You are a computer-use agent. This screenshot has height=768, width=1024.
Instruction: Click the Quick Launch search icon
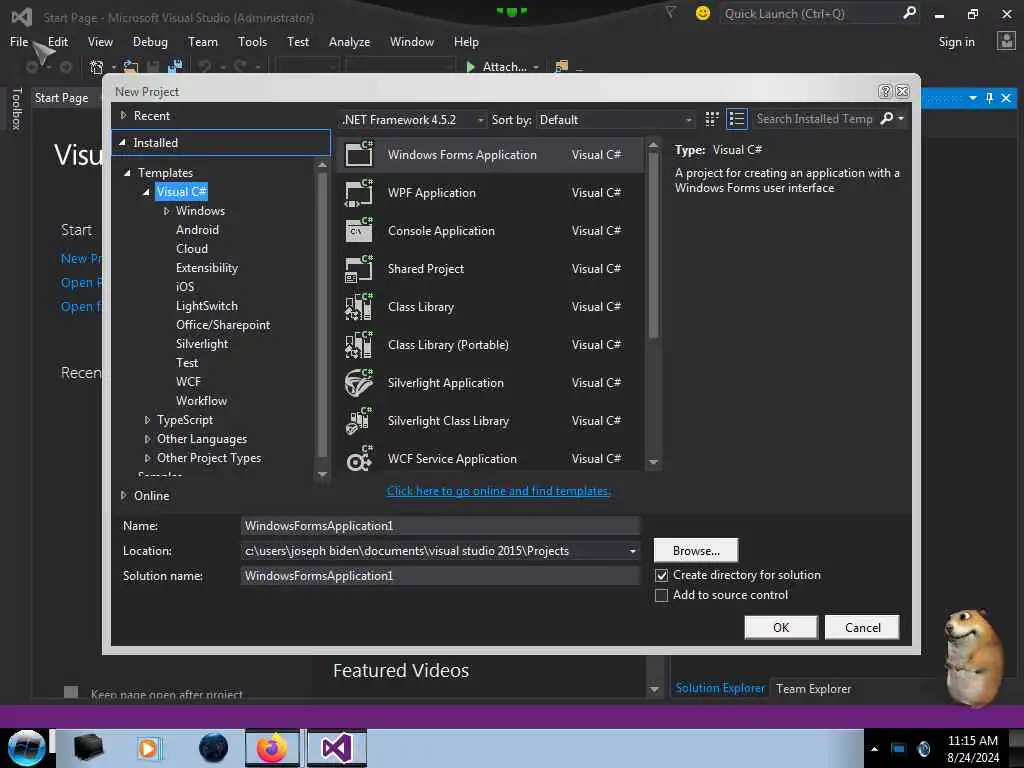(x=909, y=12)
